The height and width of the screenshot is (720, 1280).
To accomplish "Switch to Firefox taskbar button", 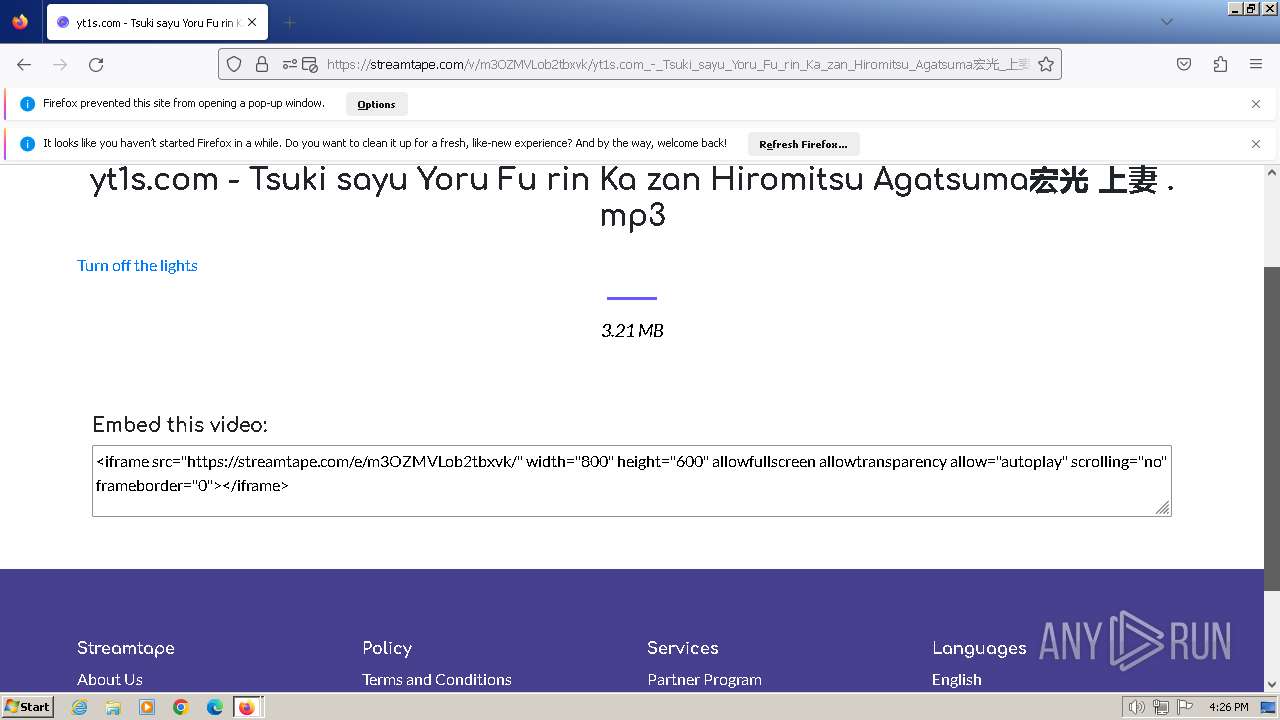I will [x=247, y=707].
